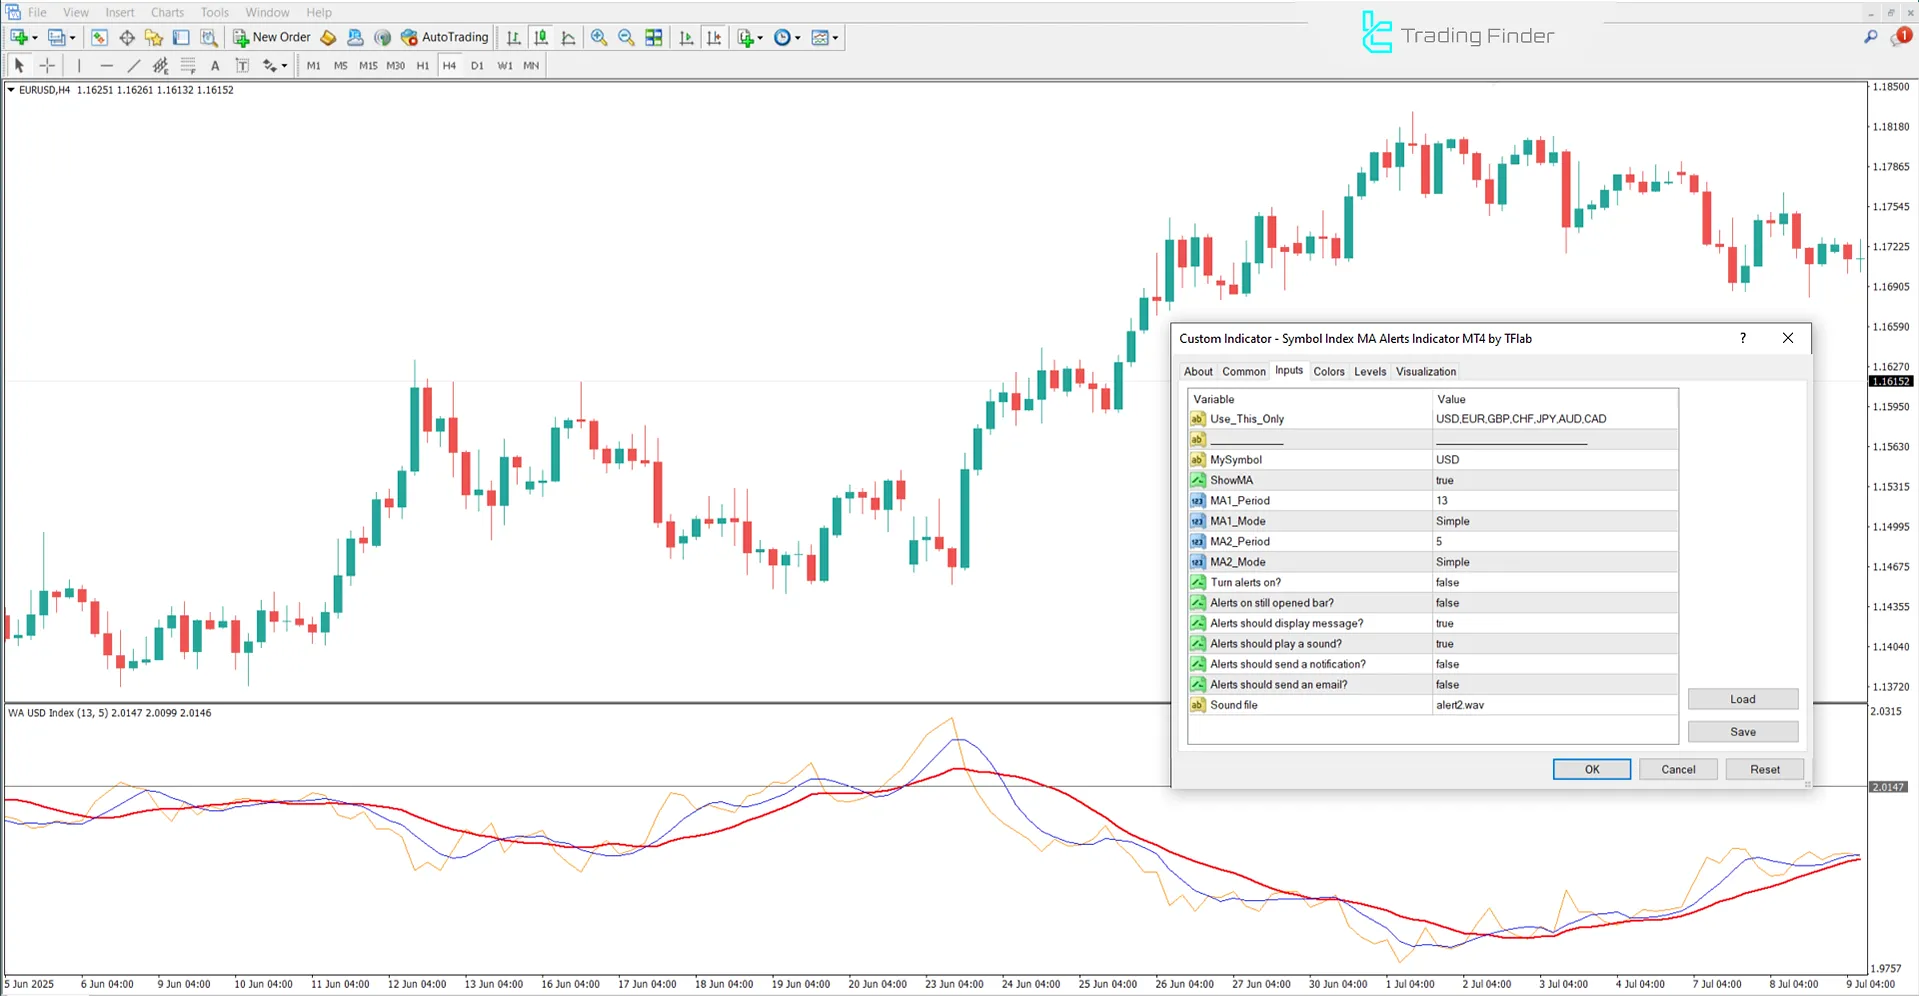
Task: Enable the AutoTrading button
Action: tap(444, 37)
